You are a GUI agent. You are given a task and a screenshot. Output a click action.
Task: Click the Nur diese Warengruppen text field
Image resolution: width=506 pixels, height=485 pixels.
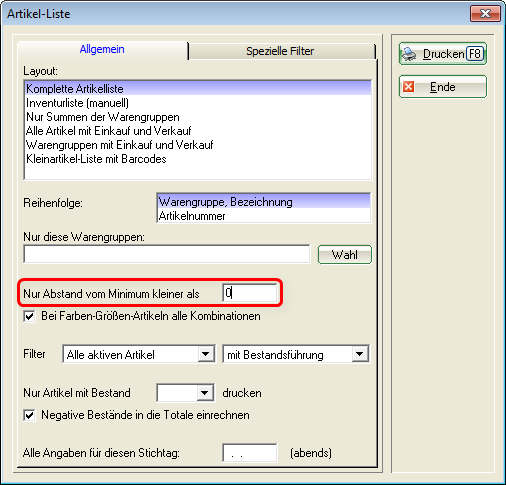pos(167,254)
